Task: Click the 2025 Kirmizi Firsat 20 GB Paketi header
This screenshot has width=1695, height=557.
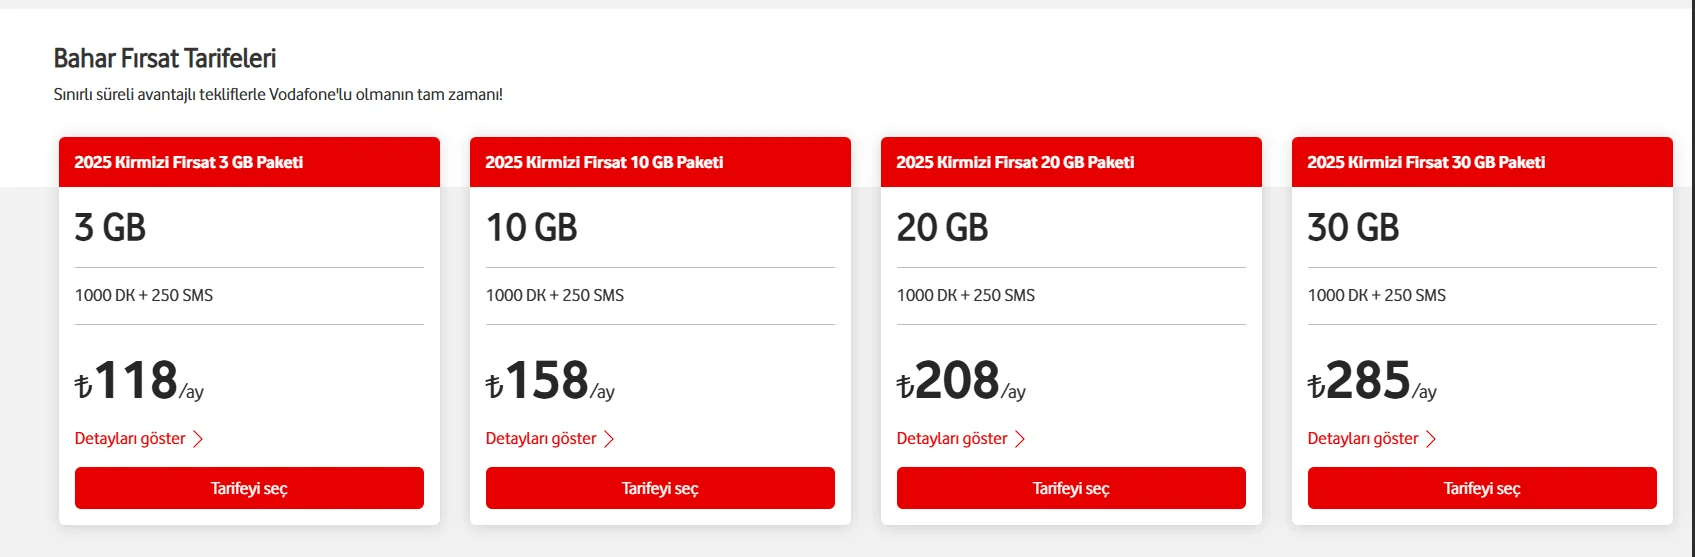Action: point(1015,162)
